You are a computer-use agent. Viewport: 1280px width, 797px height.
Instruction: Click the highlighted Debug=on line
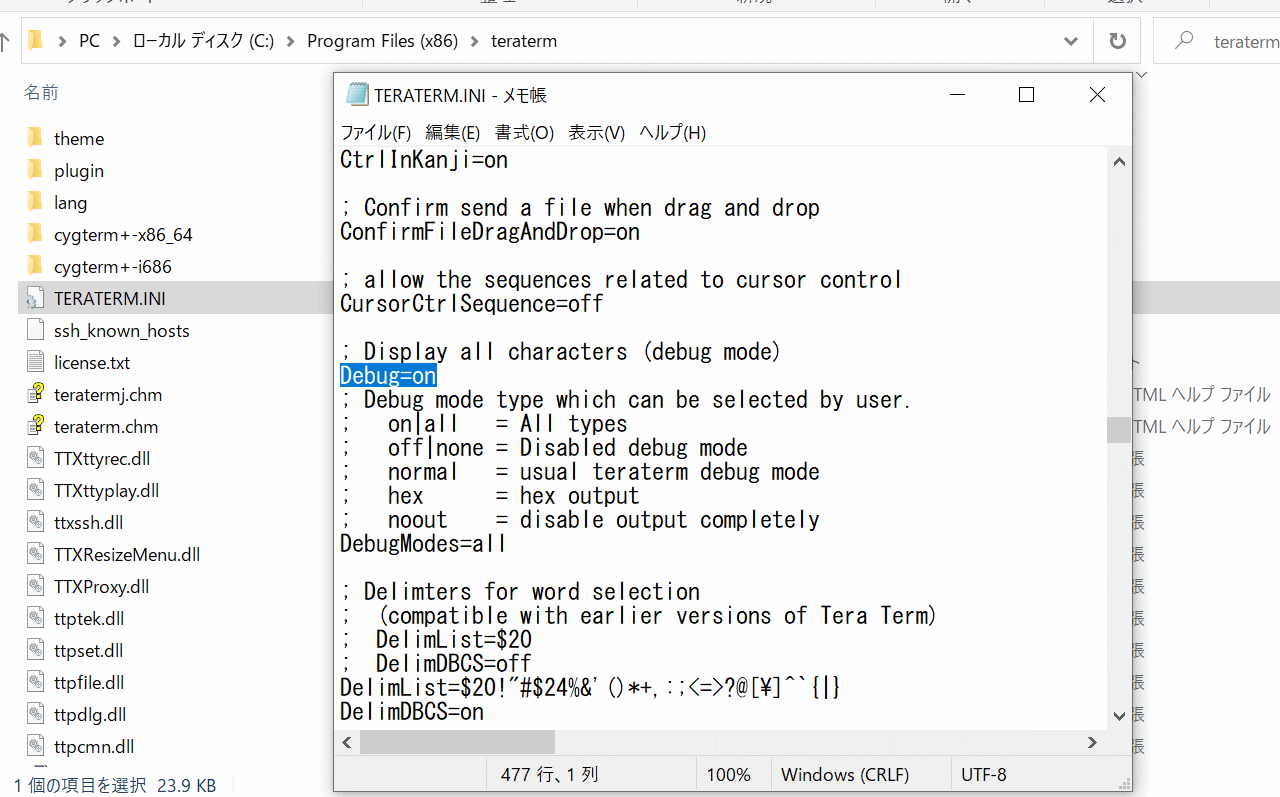pyautogui.click(x=388, y=376)
